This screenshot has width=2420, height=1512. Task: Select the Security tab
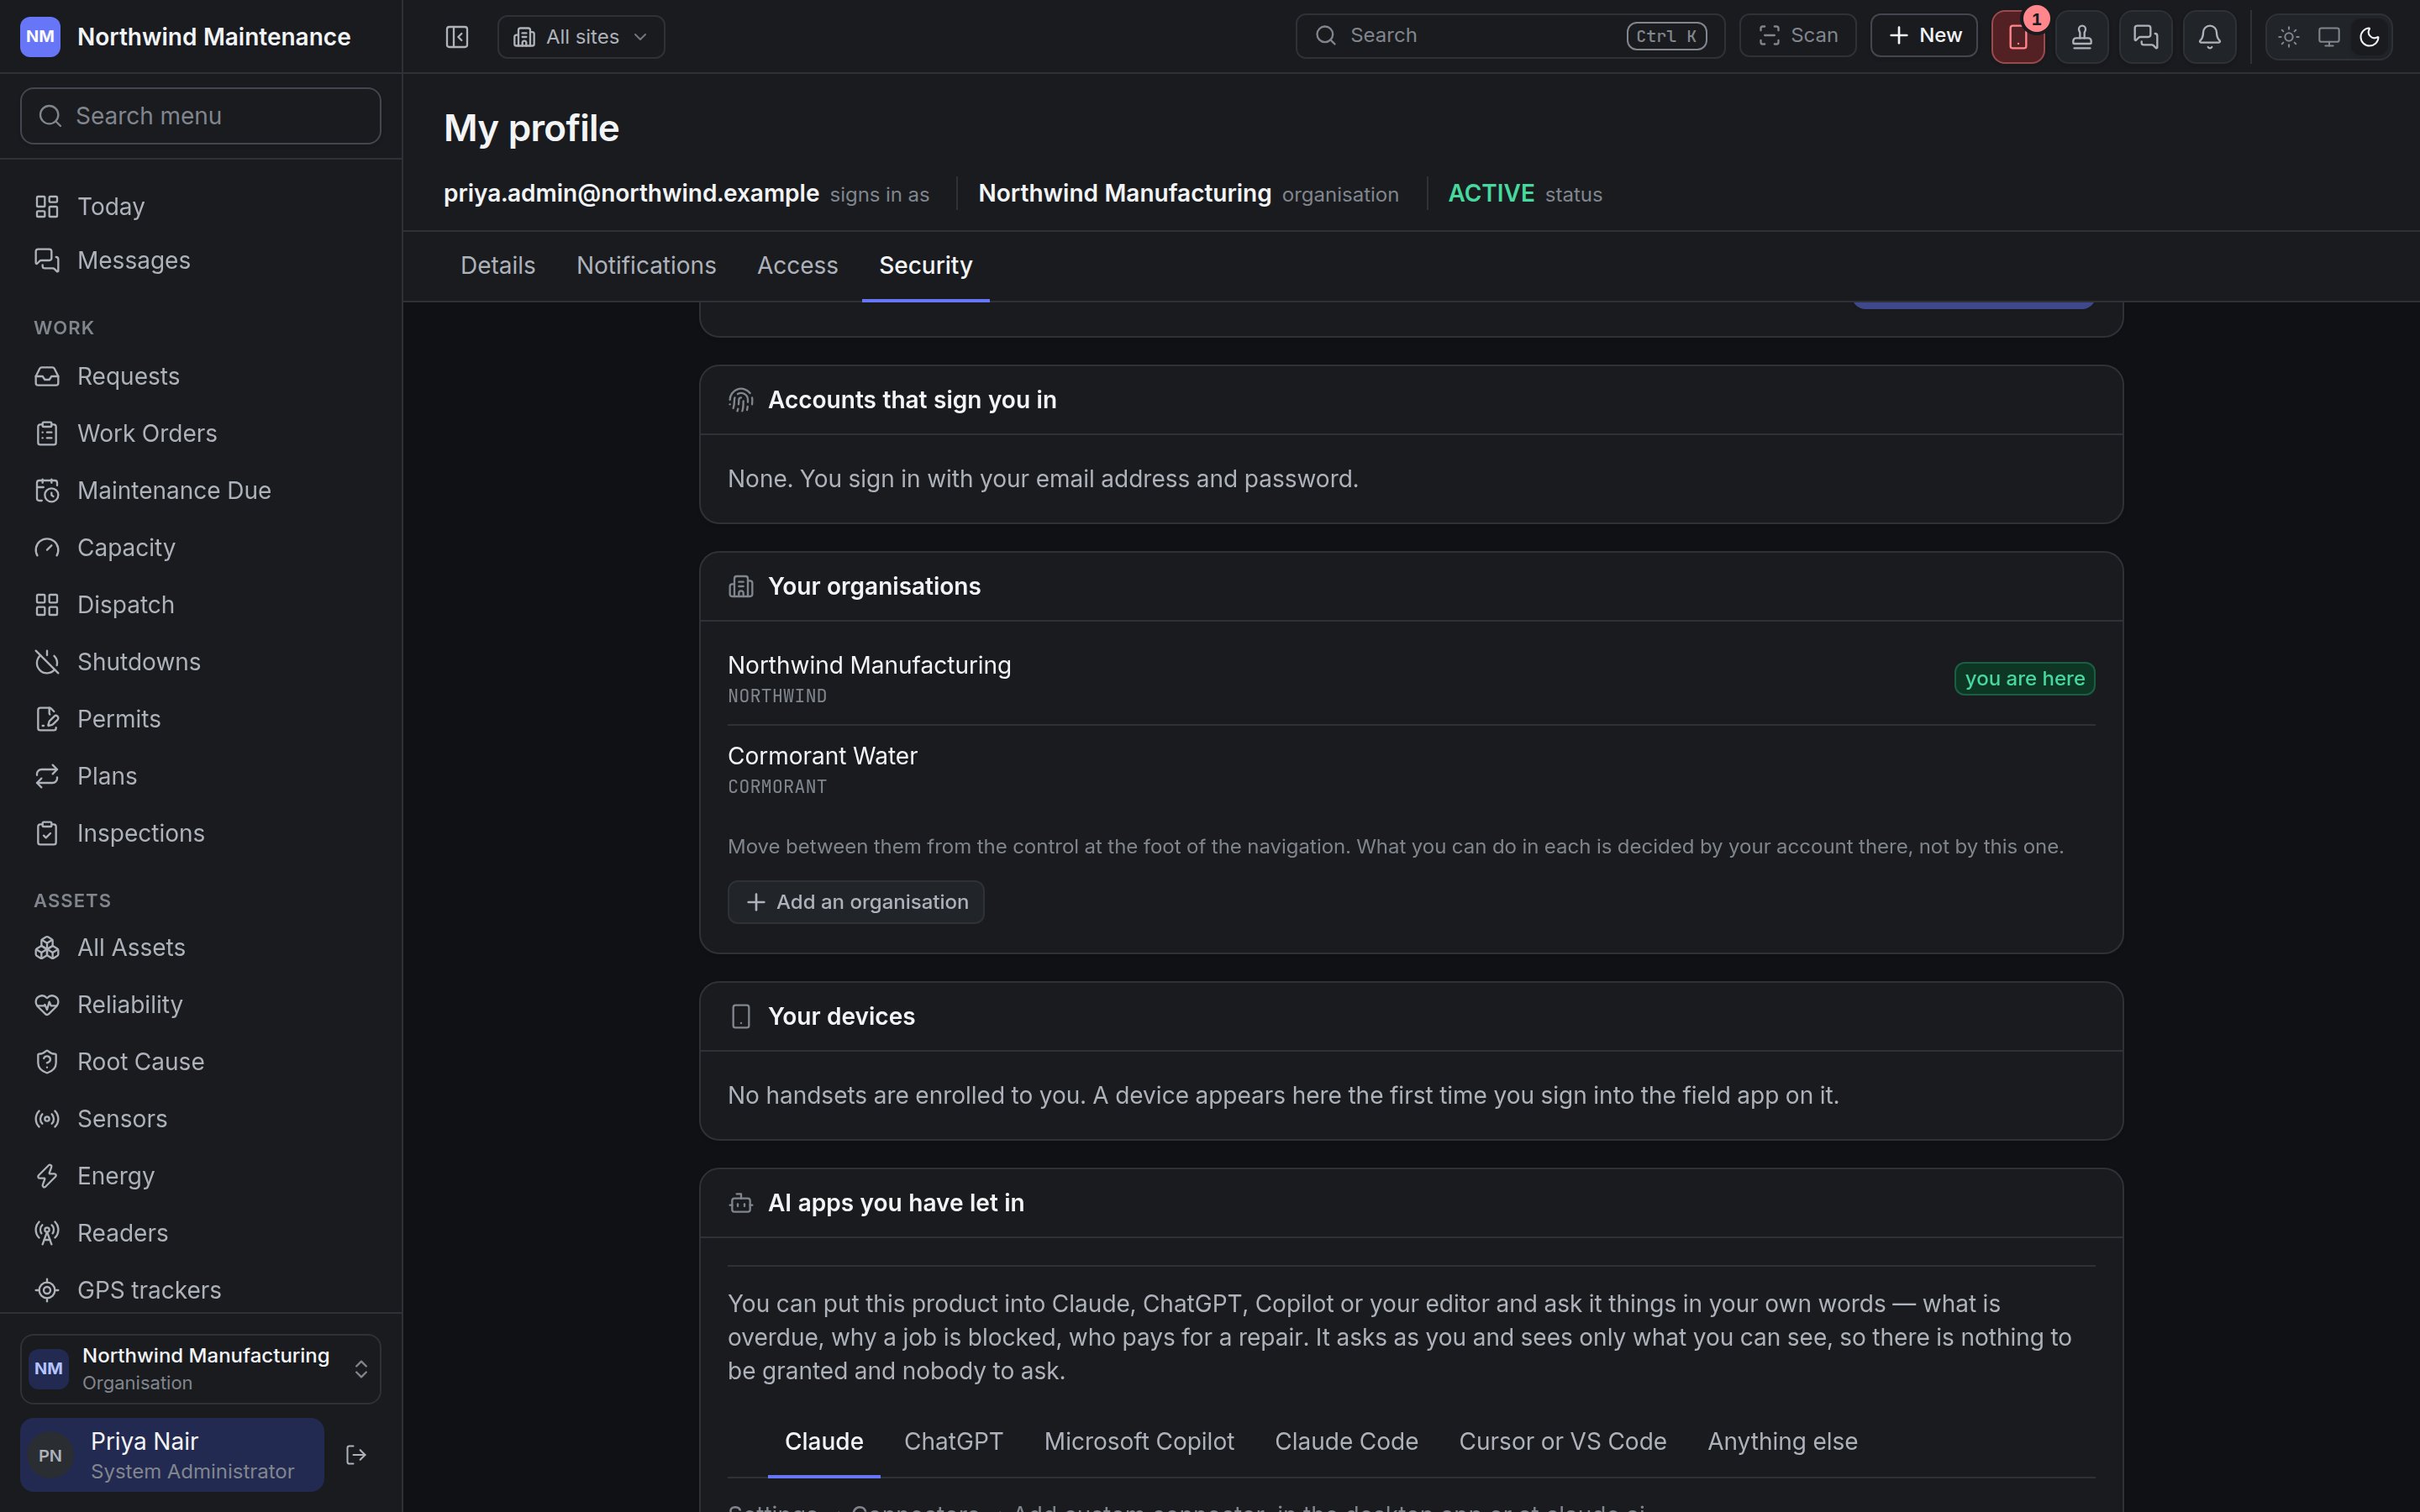[x=925, y=266]
